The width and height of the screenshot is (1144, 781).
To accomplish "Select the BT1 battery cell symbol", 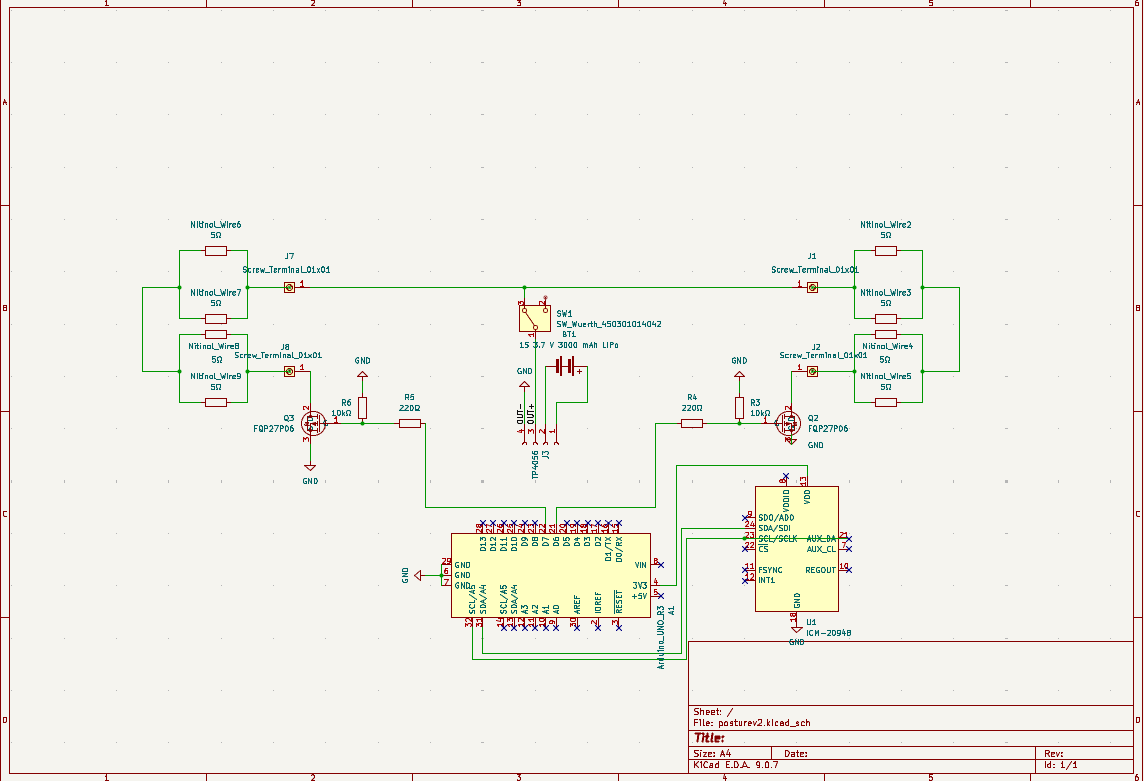I will [565, 366].
